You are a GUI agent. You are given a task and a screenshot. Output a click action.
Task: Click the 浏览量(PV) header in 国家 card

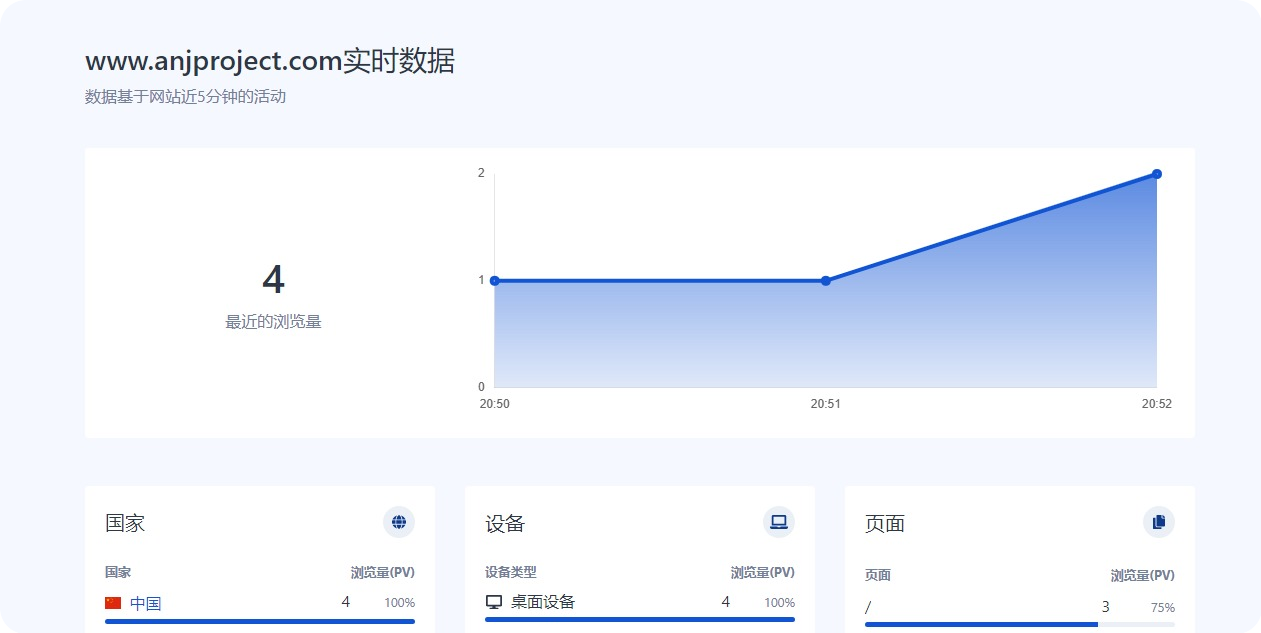pyautogui.click(x=382, y=573)
